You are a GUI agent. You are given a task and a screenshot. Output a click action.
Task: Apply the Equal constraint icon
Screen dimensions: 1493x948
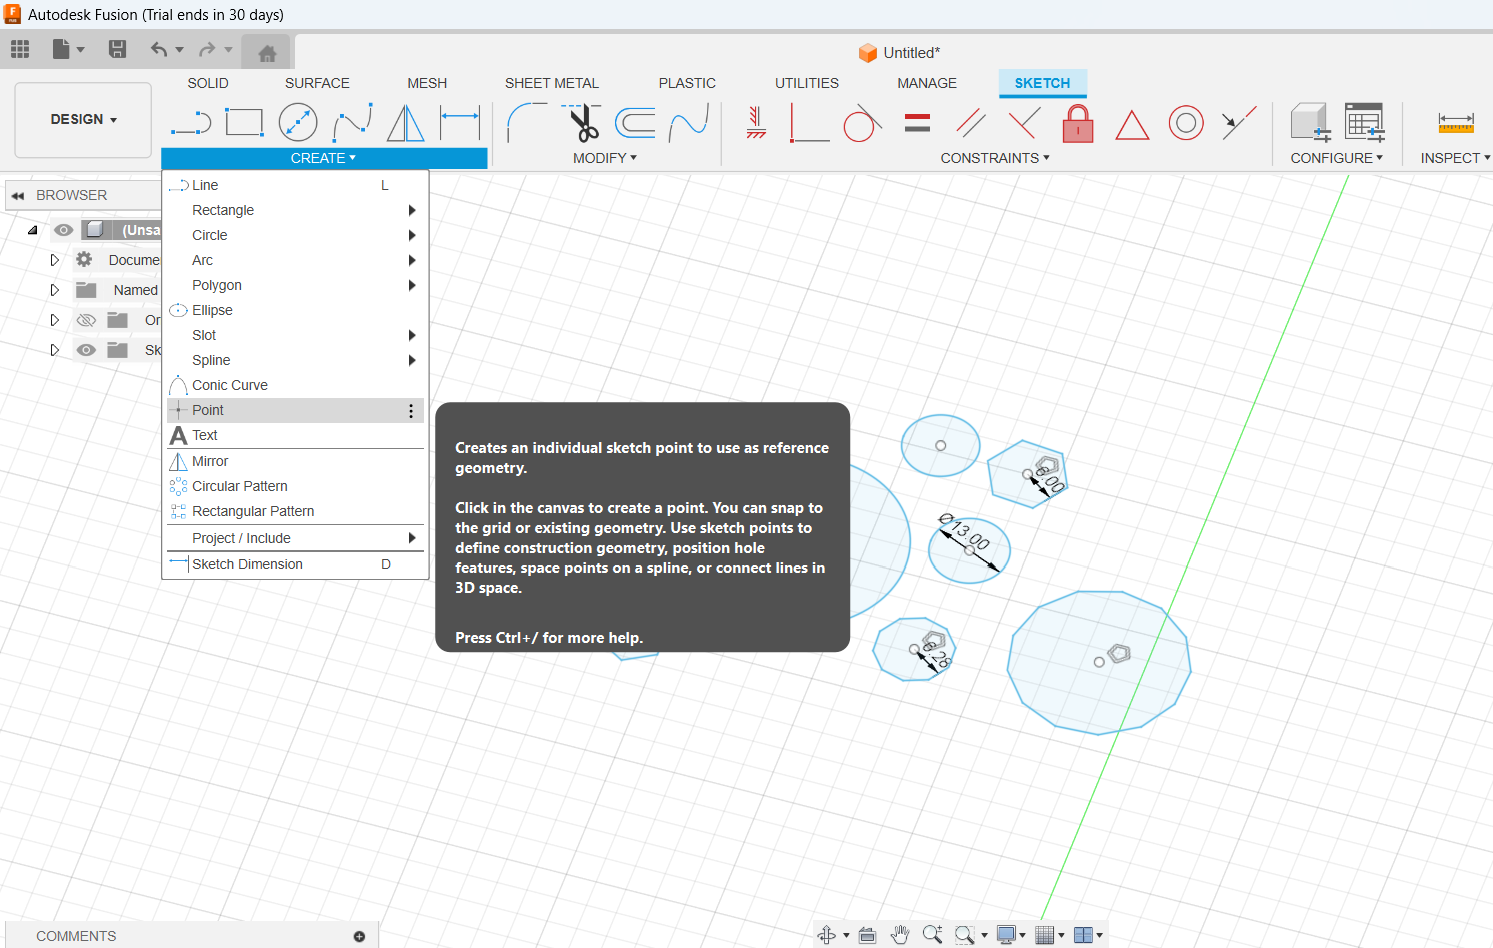(x=917, y=123)
